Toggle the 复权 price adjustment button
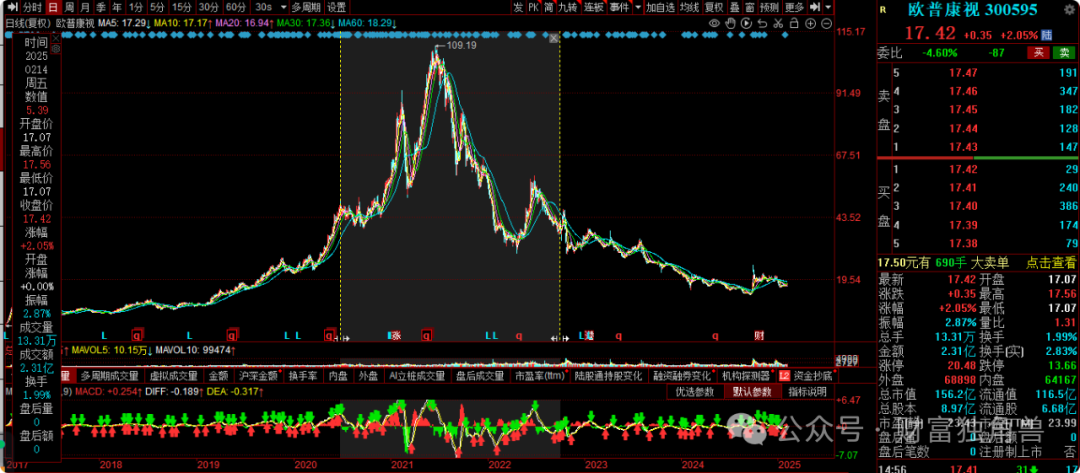The width and height of the screenshot is (1080, 473). 714,7
